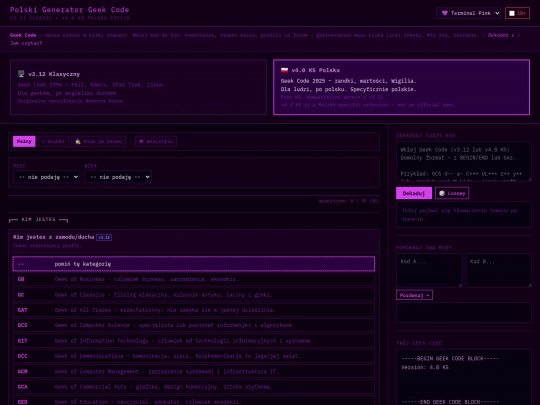The height and width of the screenshot is (405, 540).
Task: Click the 'PORÓWNAJ DWA KODY' panel heading
Action: coord(424,248)
